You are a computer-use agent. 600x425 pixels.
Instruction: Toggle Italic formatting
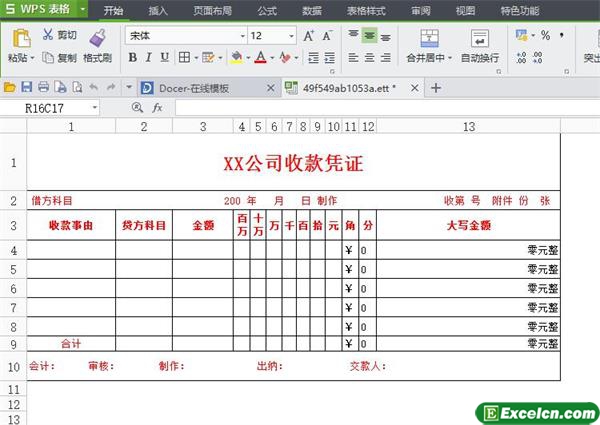(148, 58)
